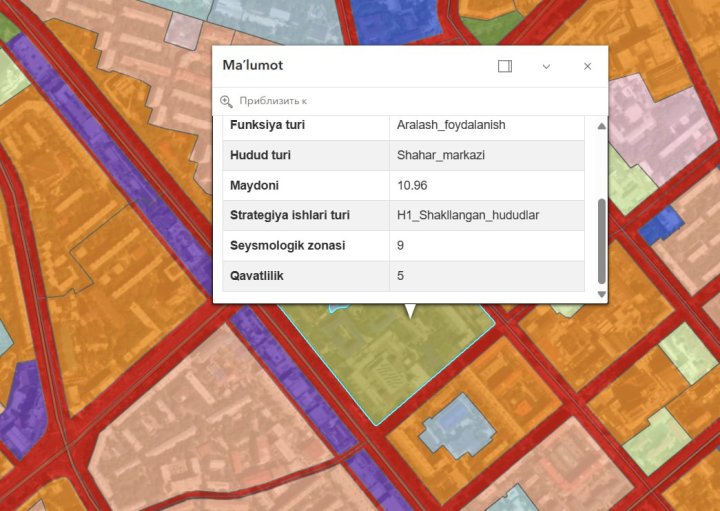Select the small blue parcel at right
Viewport: 720px width, 511px height.
(x=658, y=227)
